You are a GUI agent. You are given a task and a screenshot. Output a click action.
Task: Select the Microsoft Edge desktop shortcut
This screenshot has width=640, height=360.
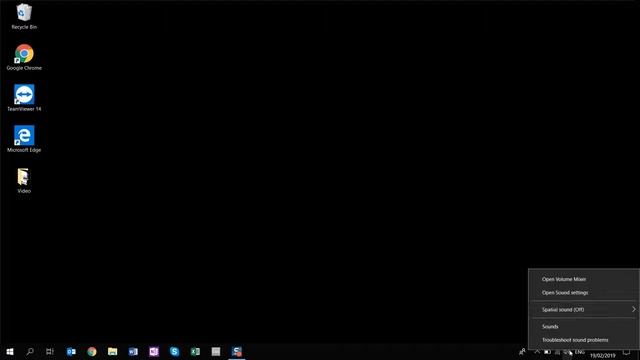pyautogui.click(x=24, y=139)
